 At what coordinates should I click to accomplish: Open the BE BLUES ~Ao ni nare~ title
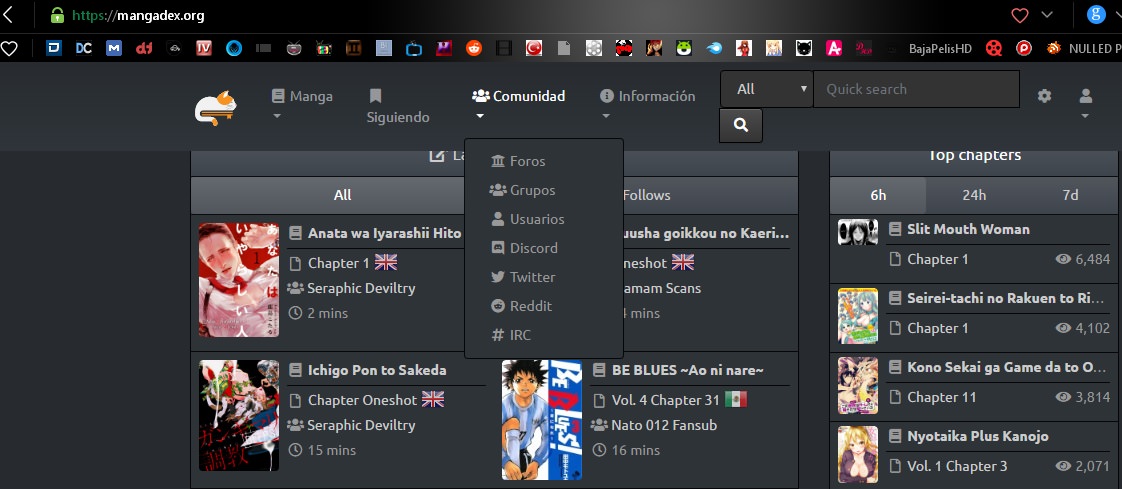coord(687,370)
